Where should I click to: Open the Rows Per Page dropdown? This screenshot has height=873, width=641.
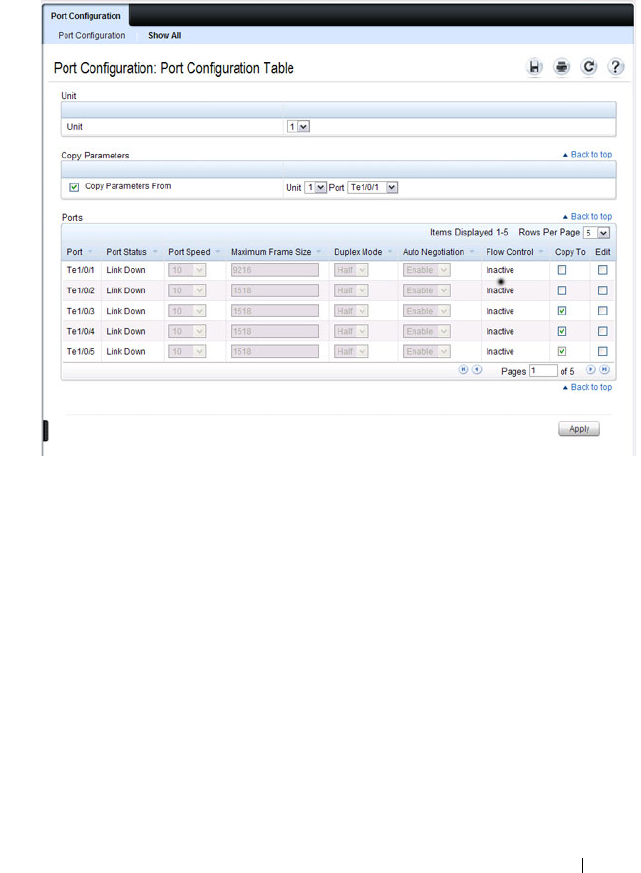(596, 233)
